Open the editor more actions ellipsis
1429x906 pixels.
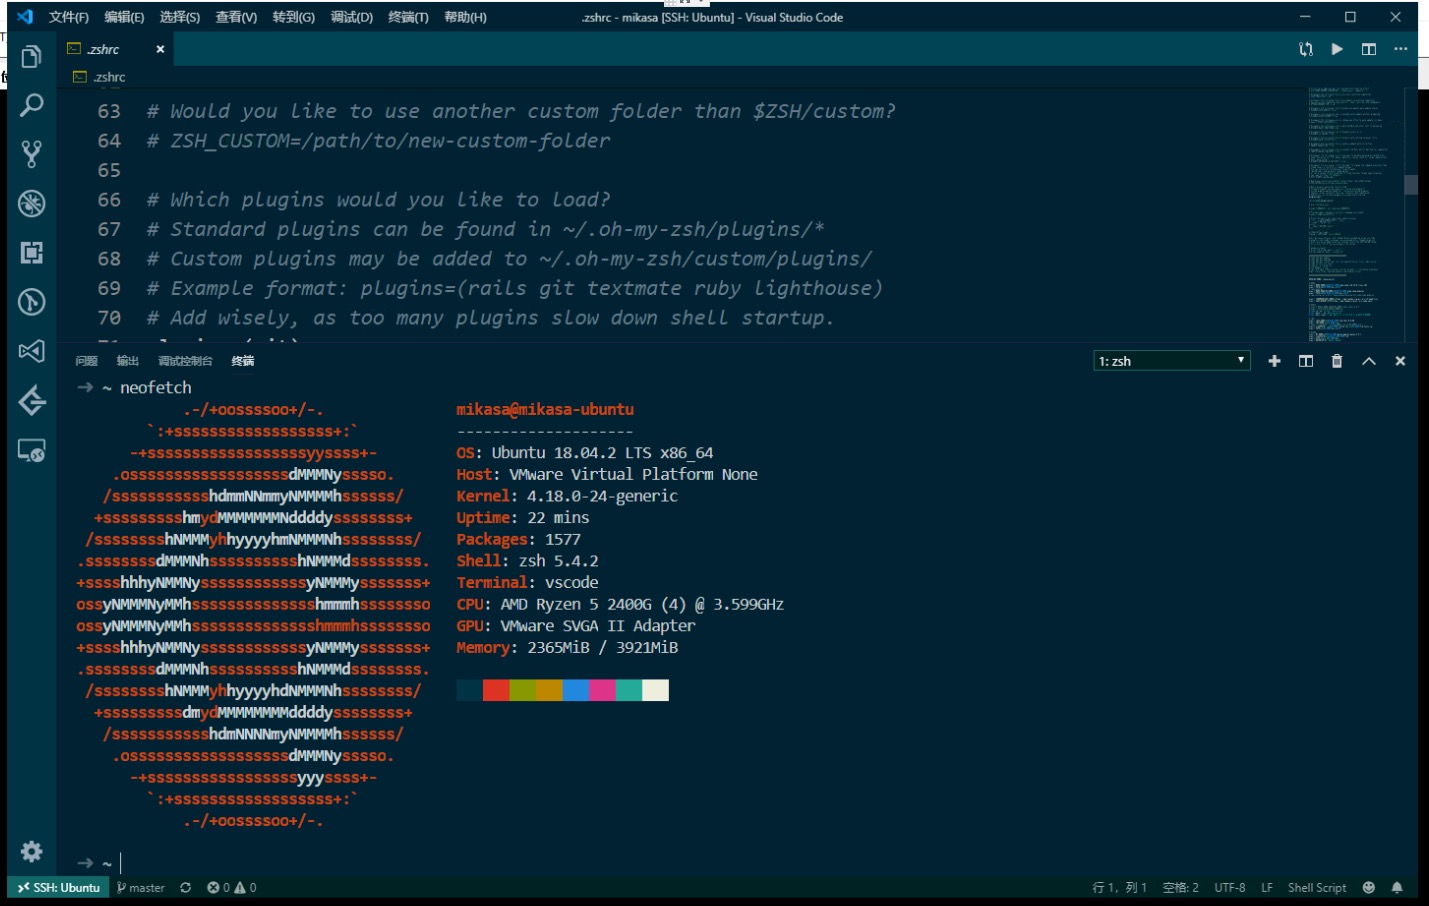[x=1400, y=49]
